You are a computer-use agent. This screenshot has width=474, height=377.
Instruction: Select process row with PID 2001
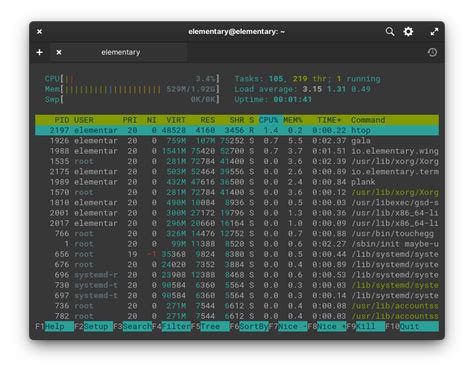(237, 213)
